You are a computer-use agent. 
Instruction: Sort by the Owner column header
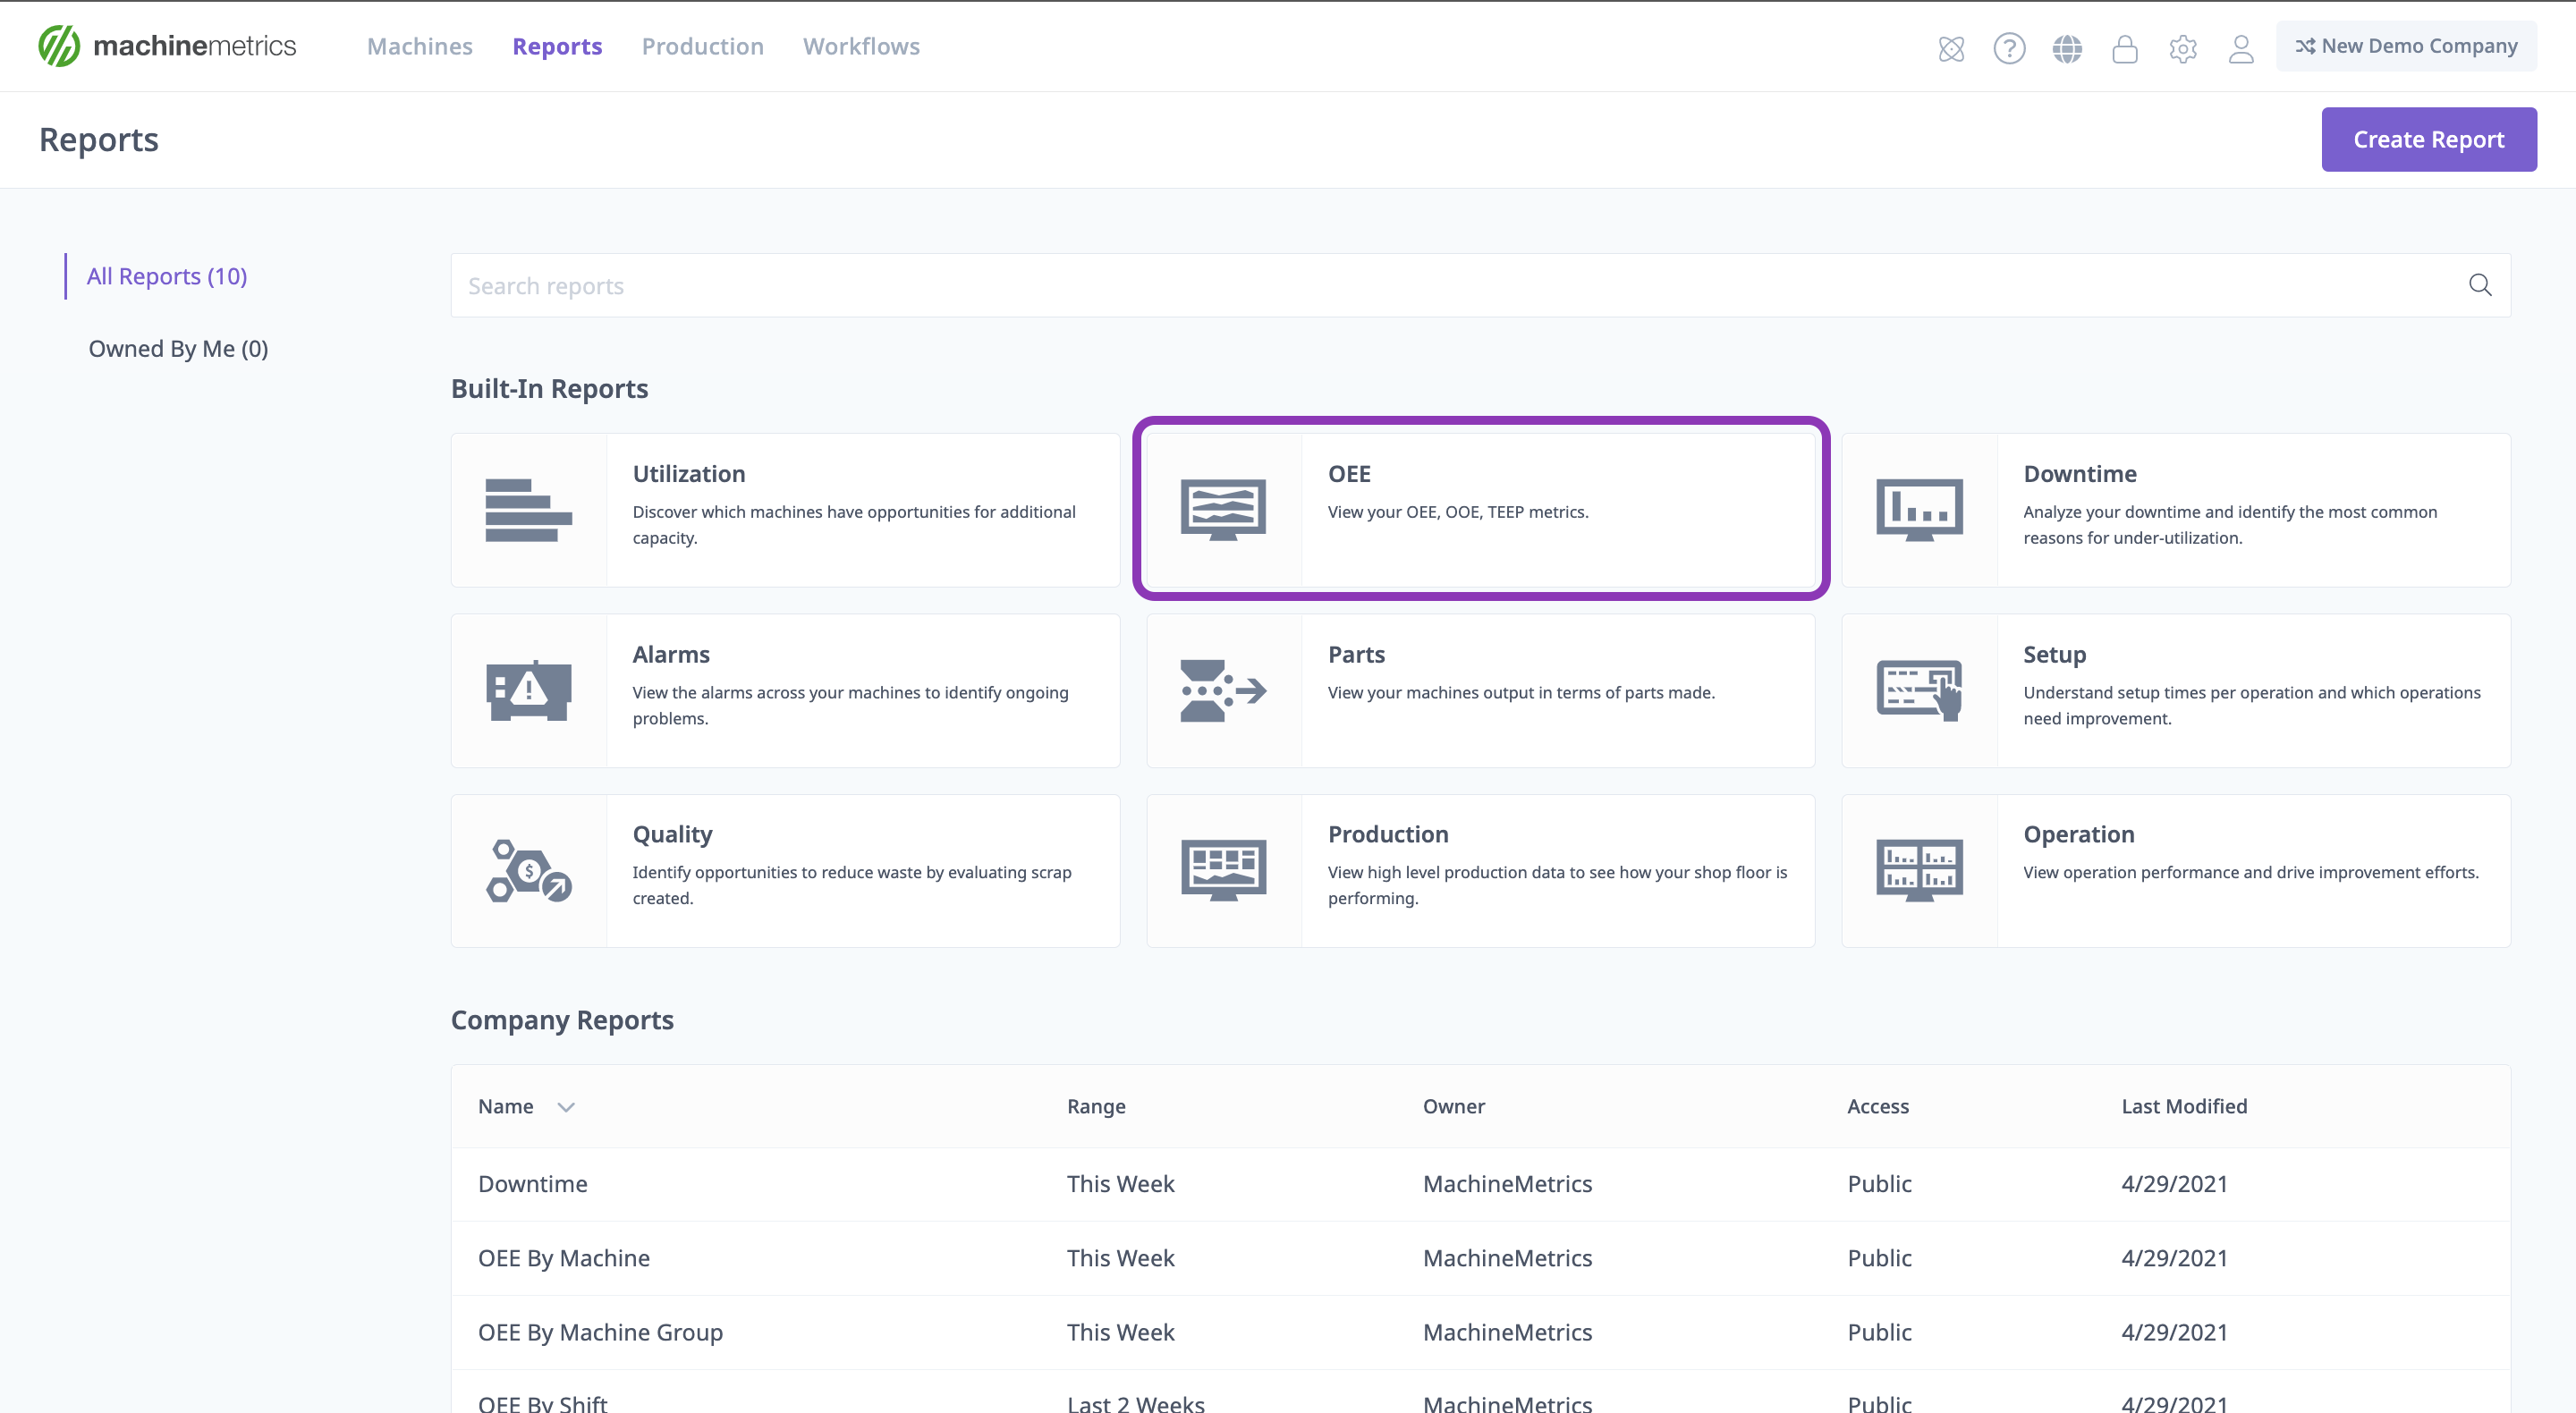pyautogui.click(x=1454, y=1106)
